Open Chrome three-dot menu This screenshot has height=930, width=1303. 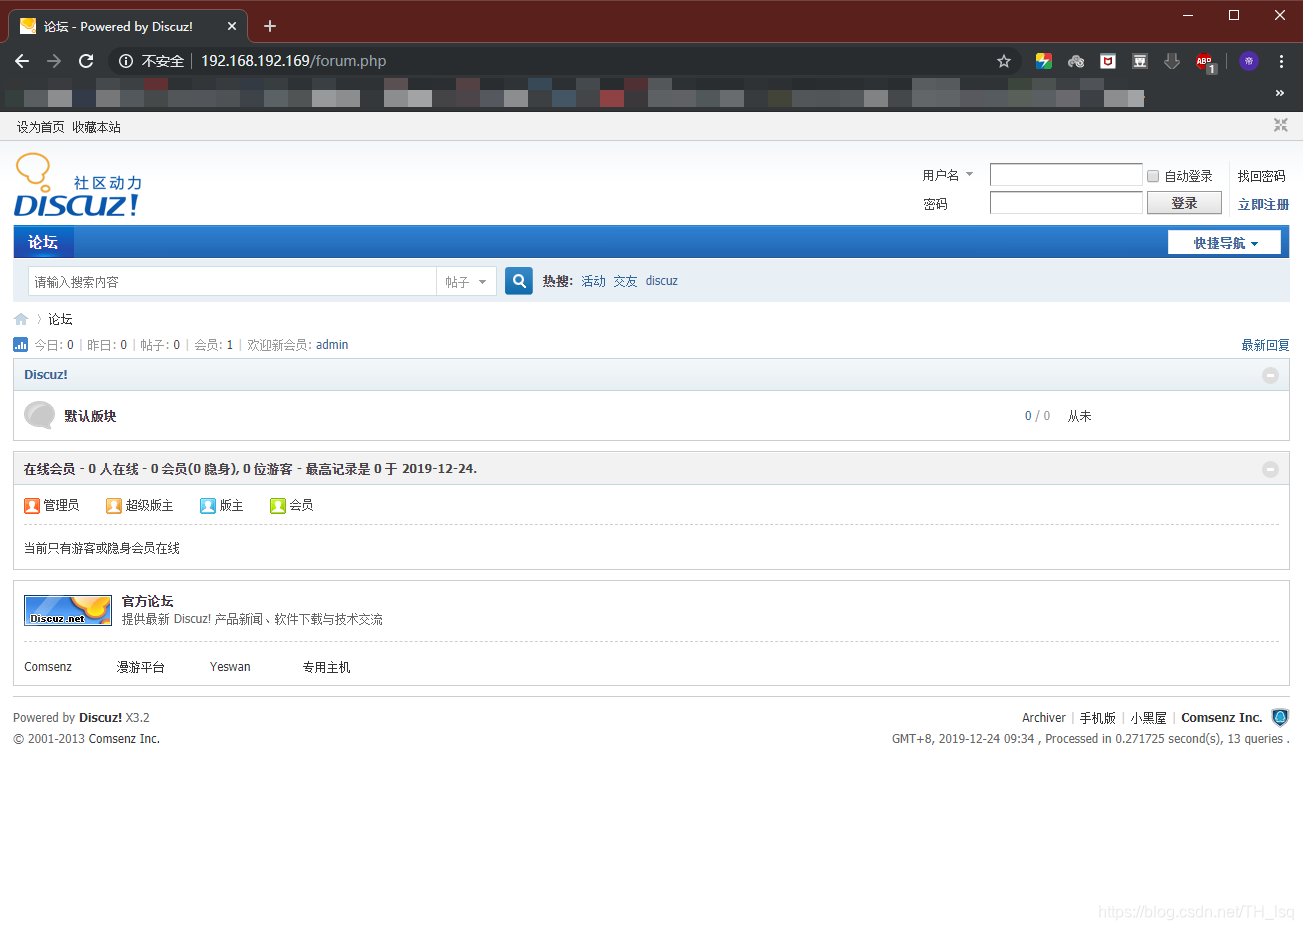(1281, 61)
